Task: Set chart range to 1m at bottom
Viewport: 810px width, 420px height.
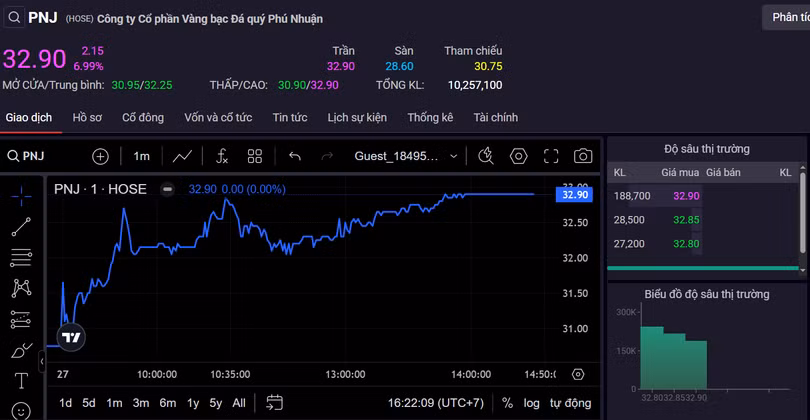Action: (x=114, y=403)
